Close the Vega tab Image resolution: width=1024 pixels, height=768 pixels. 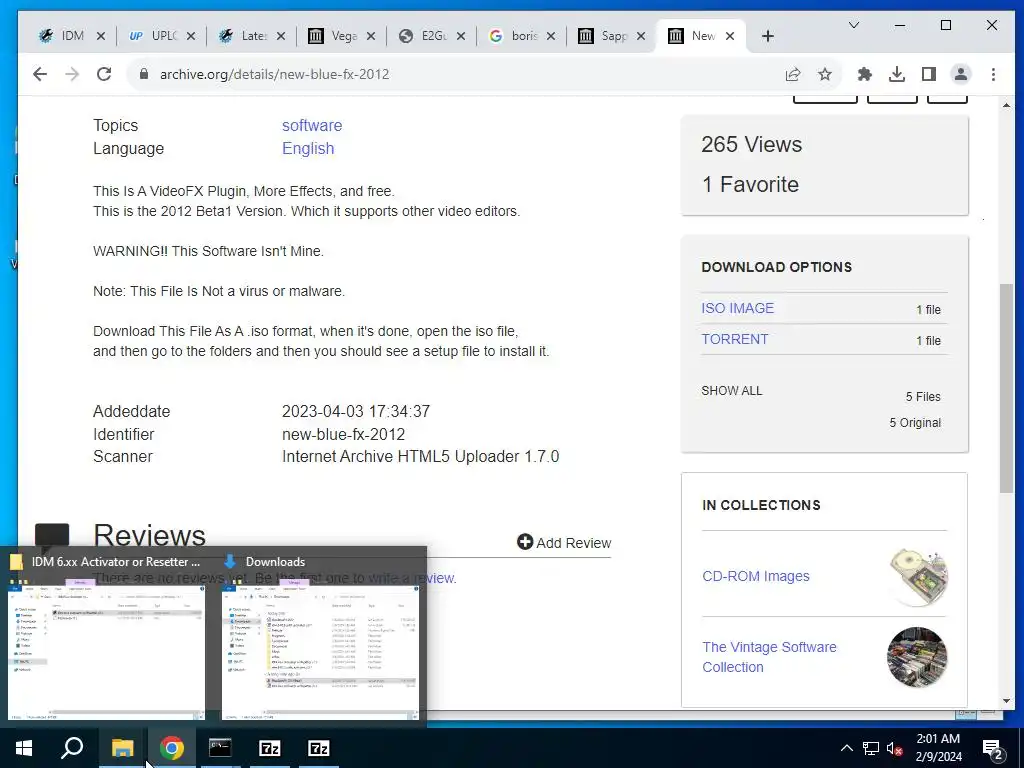coord(371,36)
